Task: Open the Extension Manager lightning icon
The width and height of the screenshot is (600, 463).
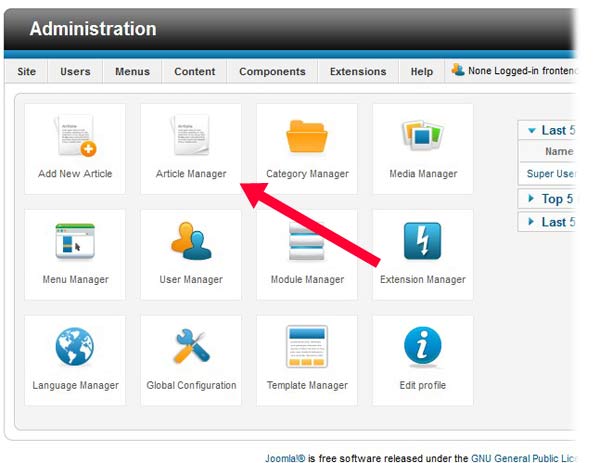Action: [x=422, y=241]
